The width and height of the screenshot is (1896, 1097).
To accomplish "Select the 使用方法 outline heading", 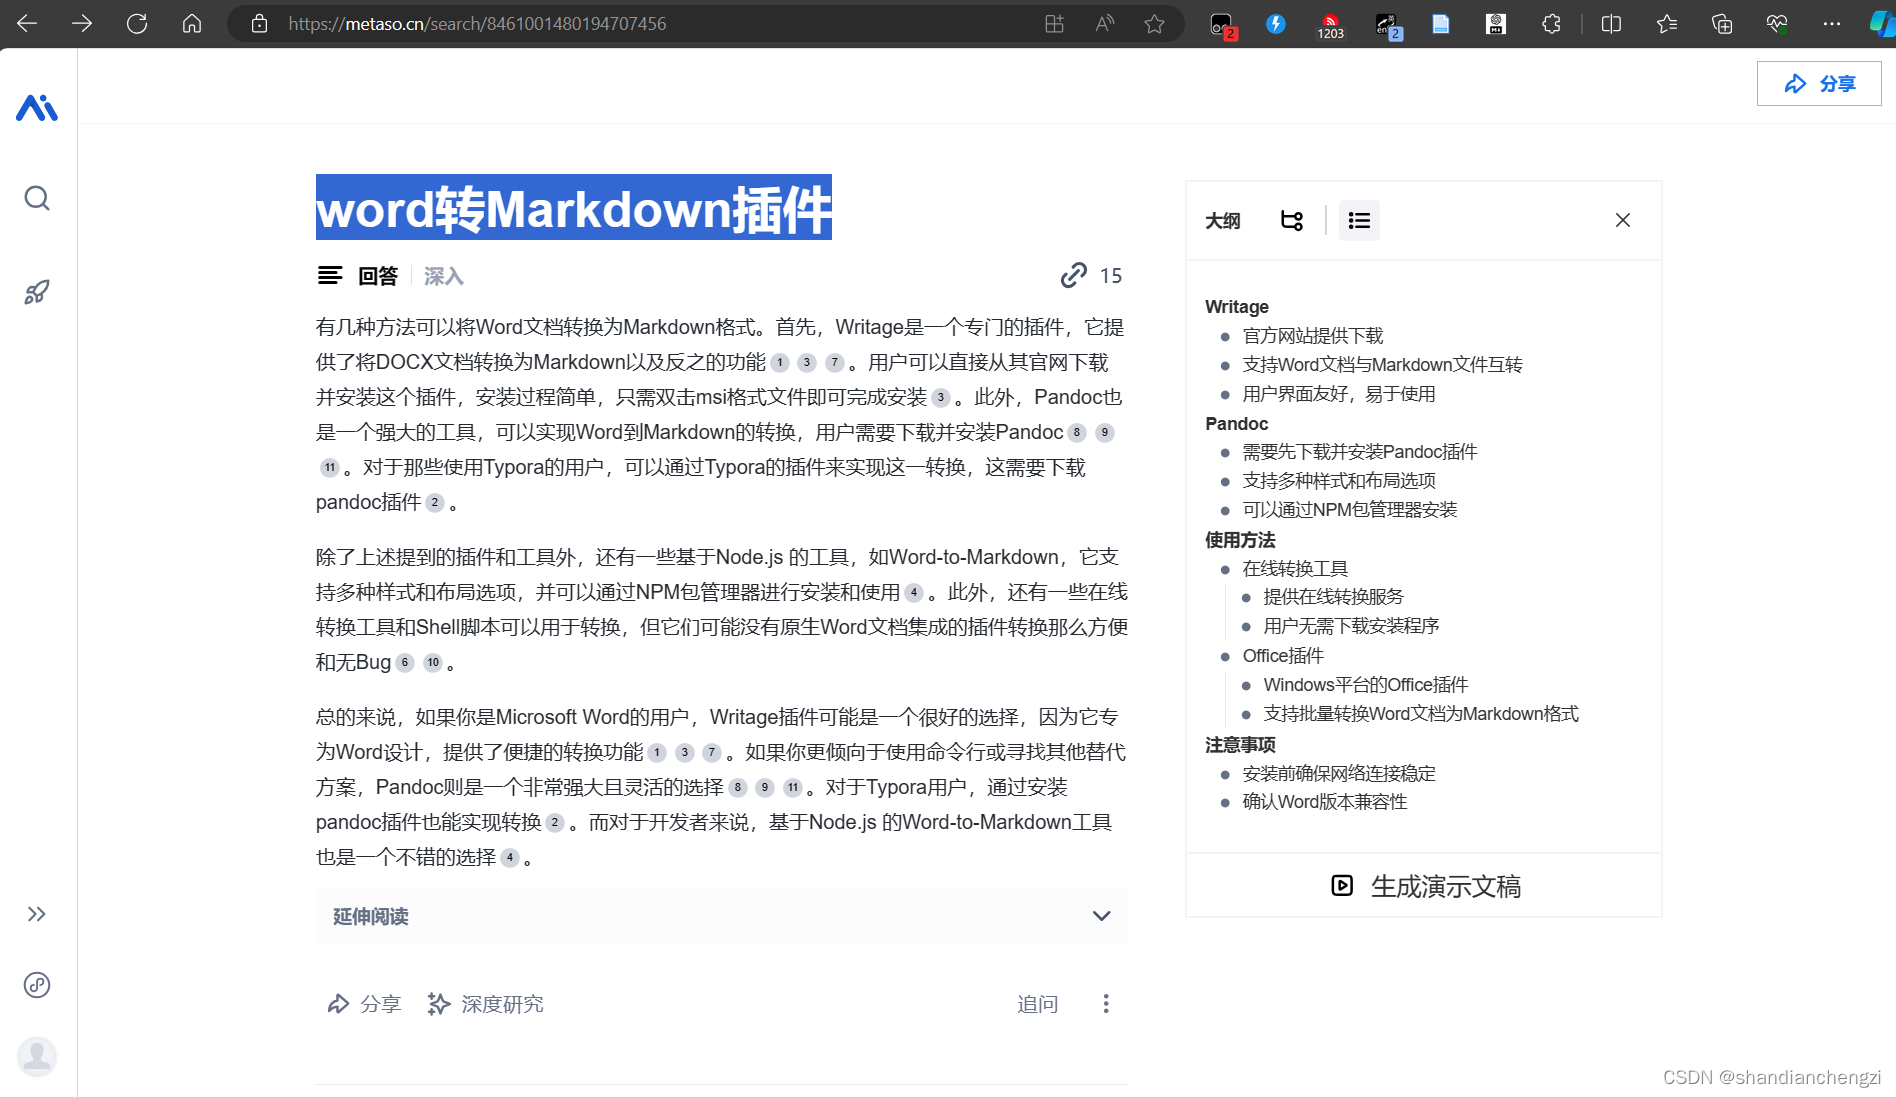I will tap(1240, 540).
